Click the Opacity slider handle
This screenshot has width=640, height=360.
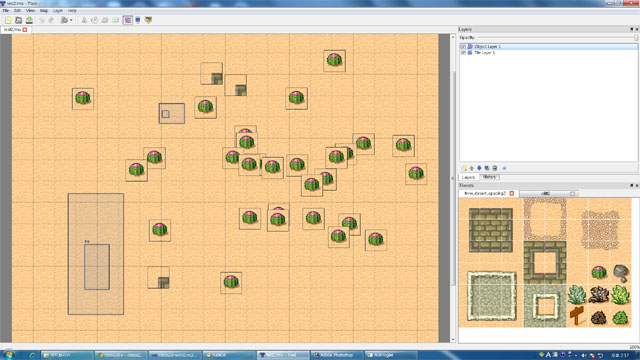pyautogui.click(x=636, y=38)
